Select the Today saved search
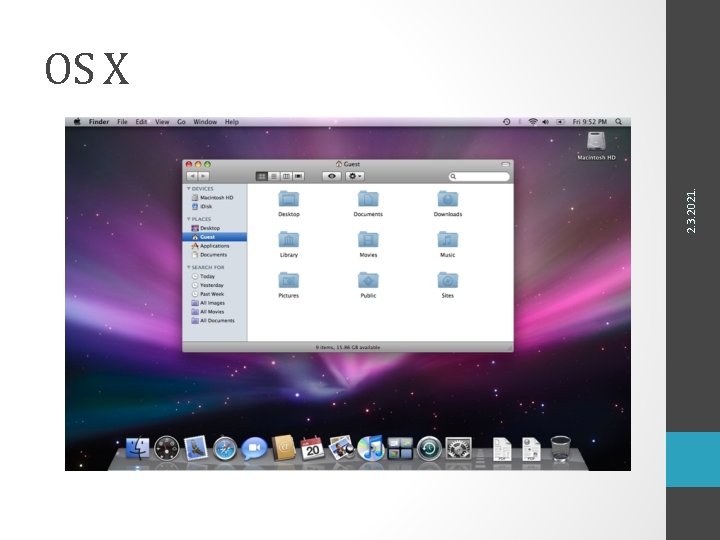Screen dimensions: 720x540 coord(215,276)
